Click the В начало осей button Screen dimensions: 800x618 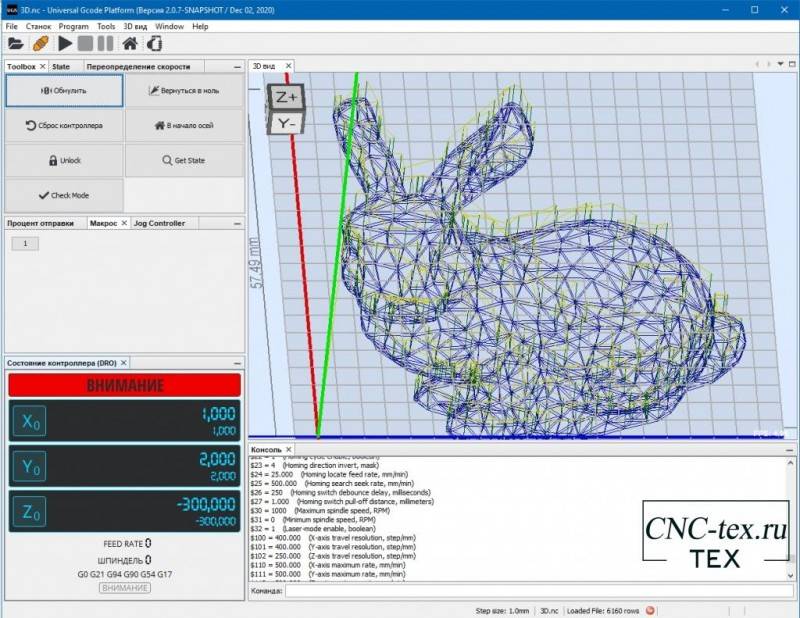click(184, 126)
